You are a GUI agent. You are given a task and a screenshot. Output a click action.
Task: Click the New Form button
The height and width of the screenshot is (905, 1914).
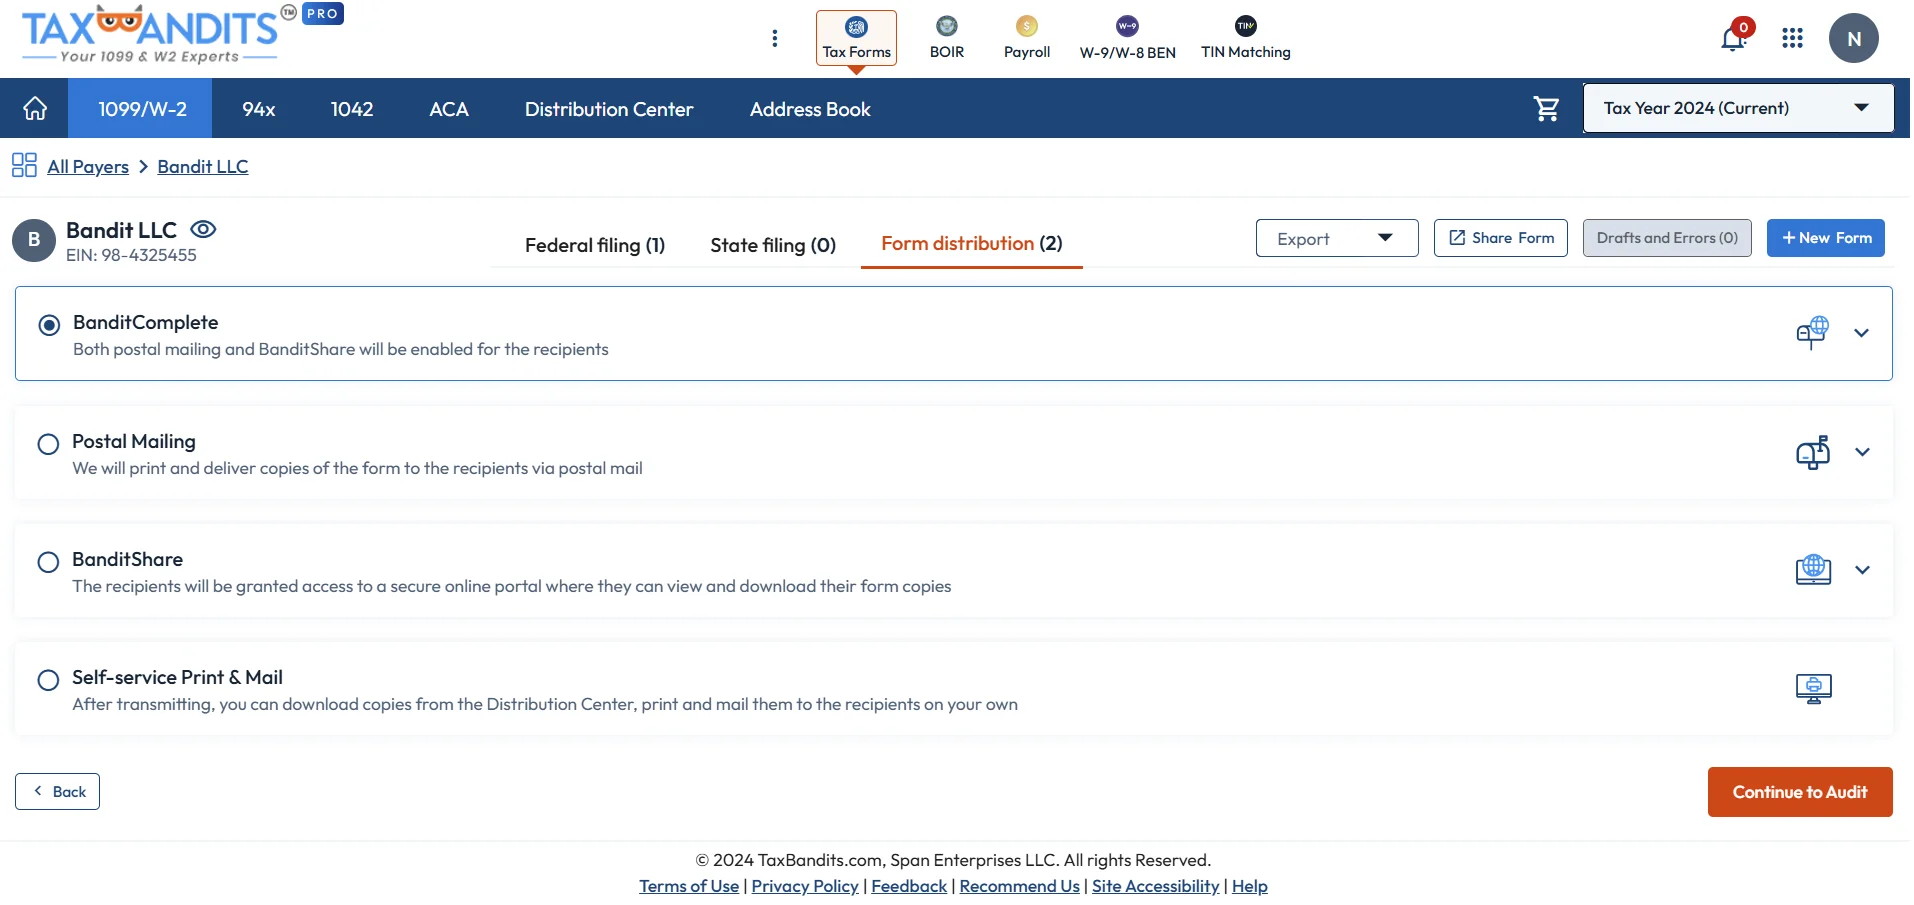[1825, 238]
